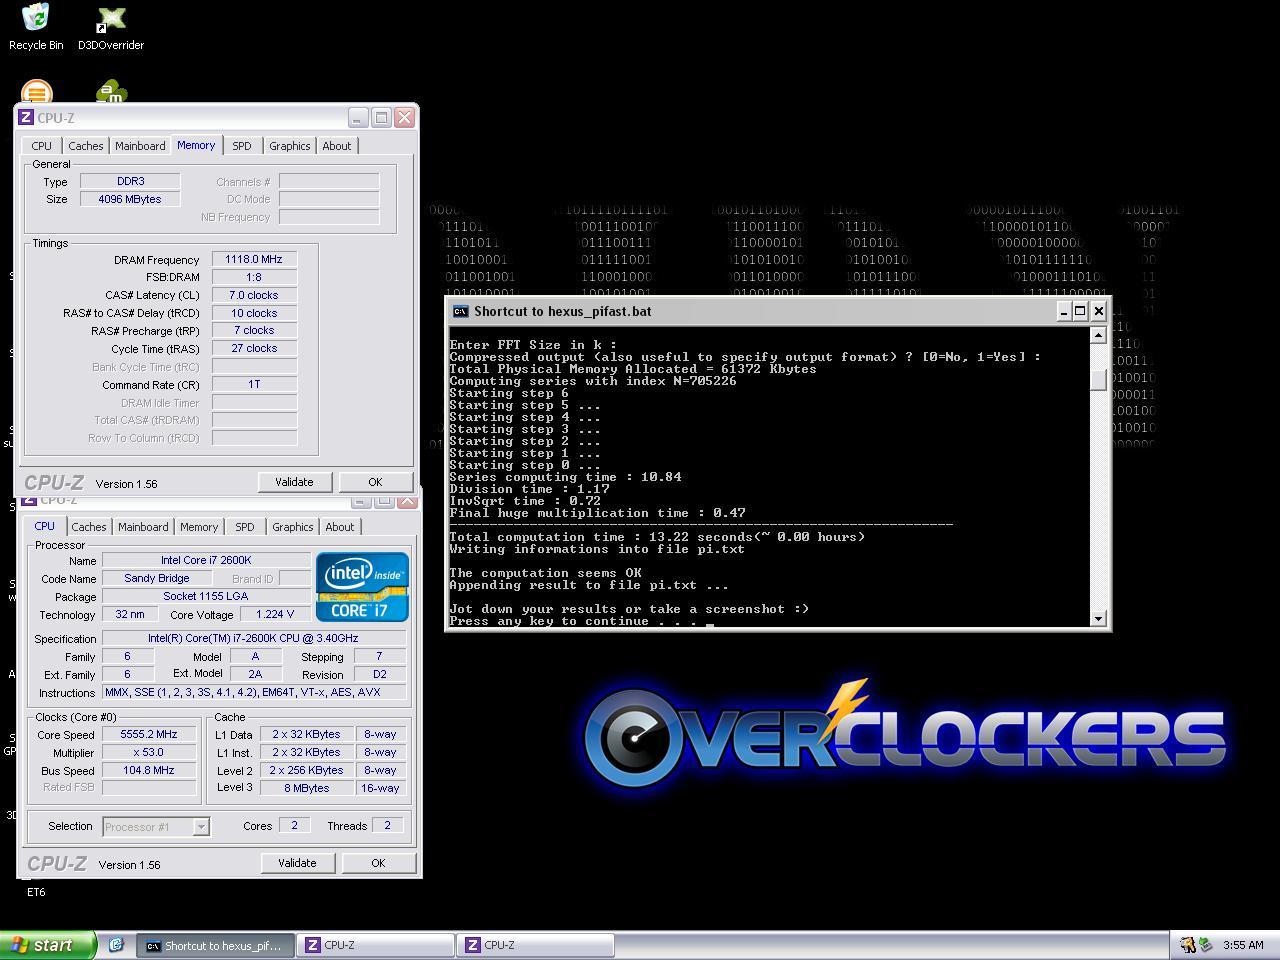Click the Bus Speed 104.8 MHz value
Image resolution: width=1280 pixels, height=960 pixels.
coord(148,770)
